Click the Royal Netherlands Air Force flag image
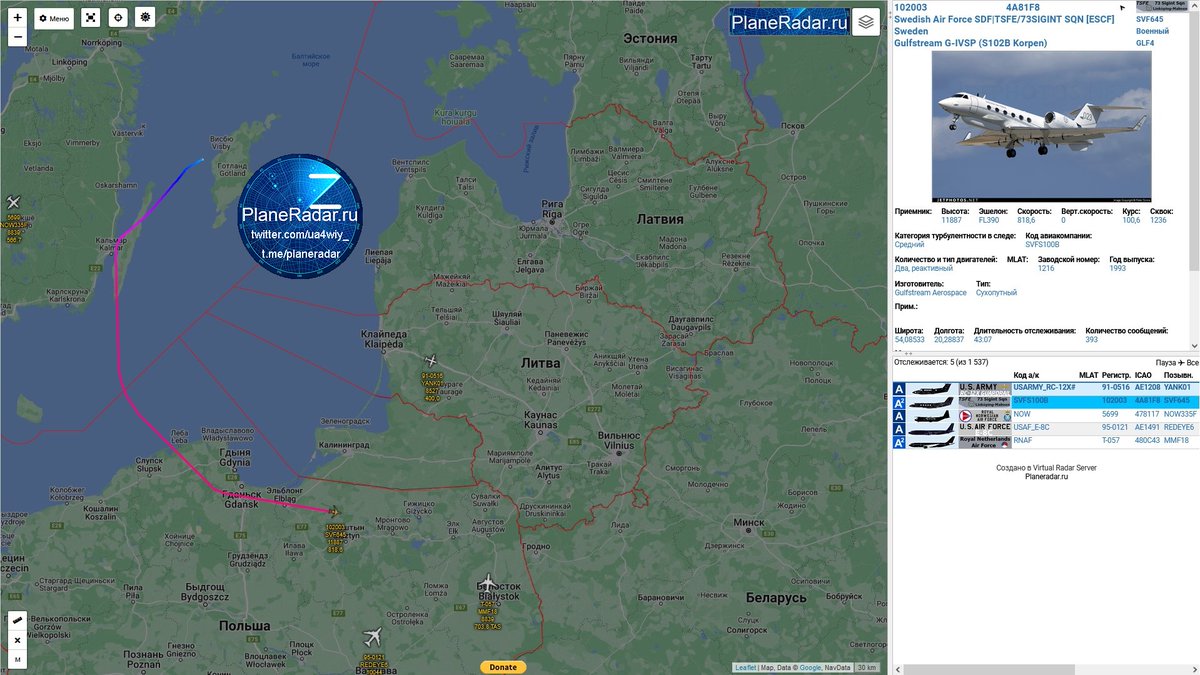This screenshot has height=675, width=1200. click(x=985, y=441)
